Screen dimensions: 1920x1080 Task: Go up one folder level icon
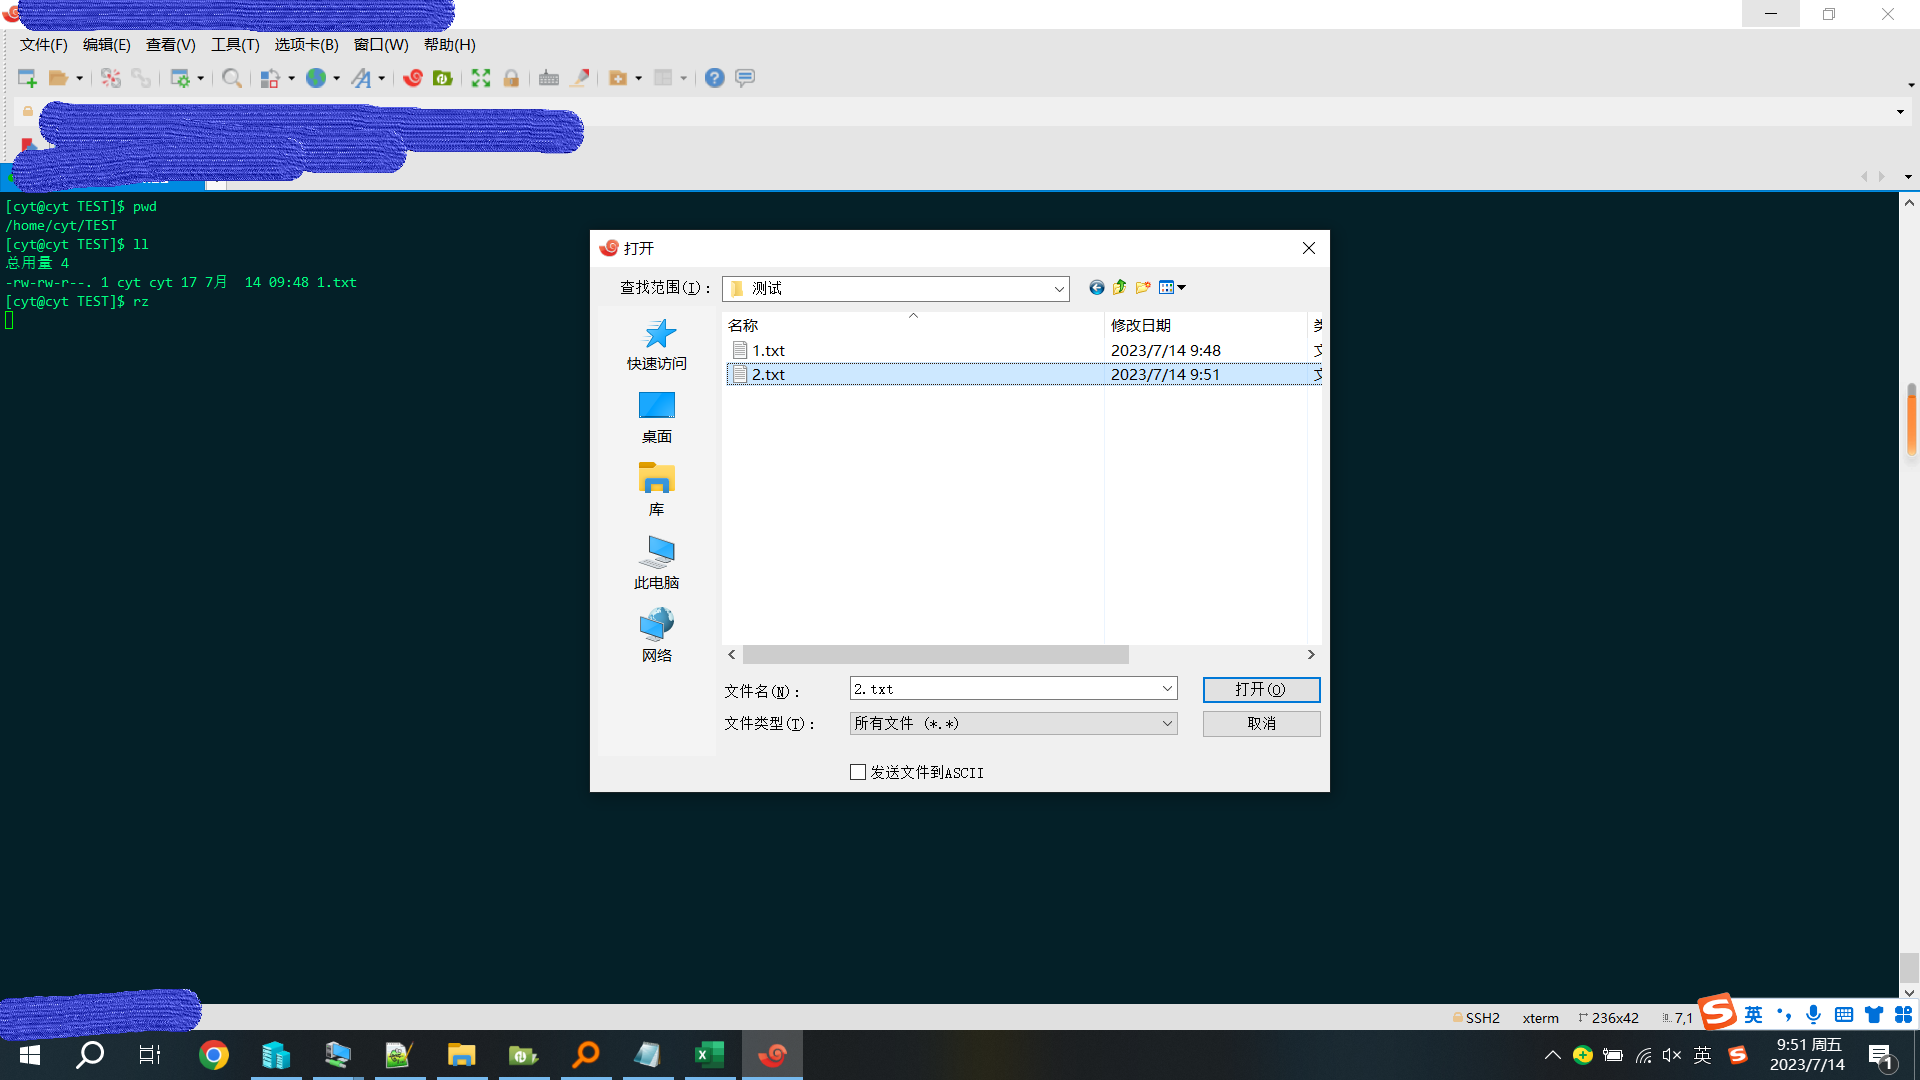pyautogui.click(x=1120, y=288)
